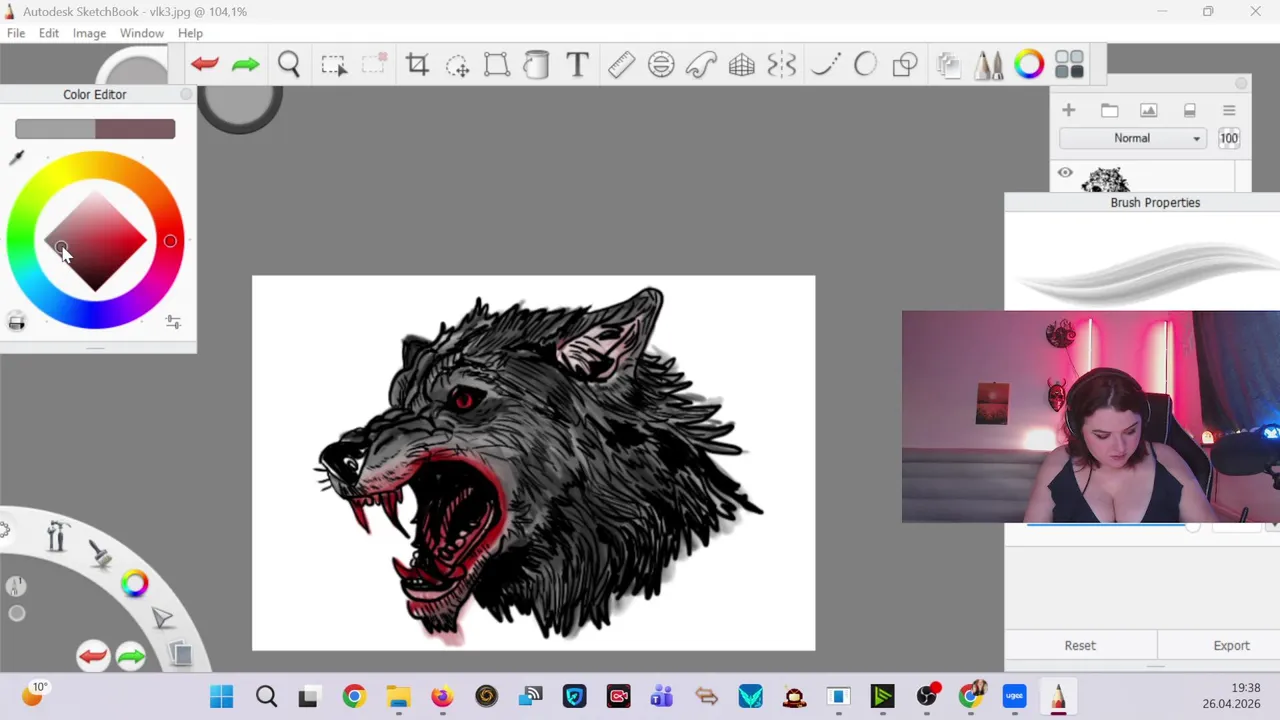Open the Draw Styles shapes tool

905,65
